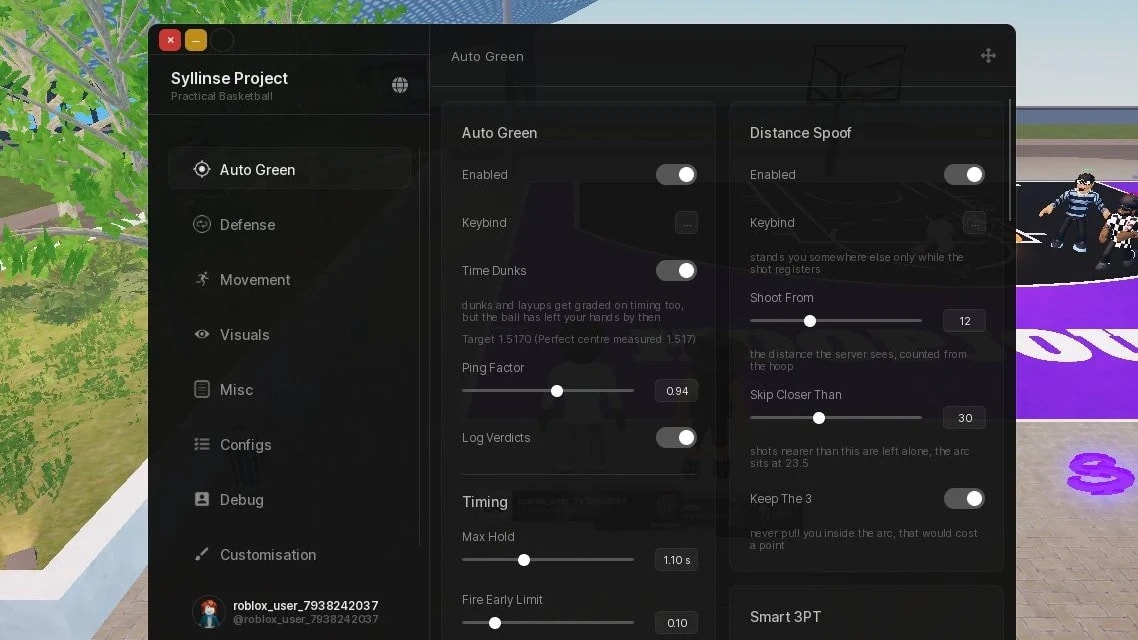1138x640 pixels.
Task: Turn off the Time Dunks toggle
Action: pos(676,271)
